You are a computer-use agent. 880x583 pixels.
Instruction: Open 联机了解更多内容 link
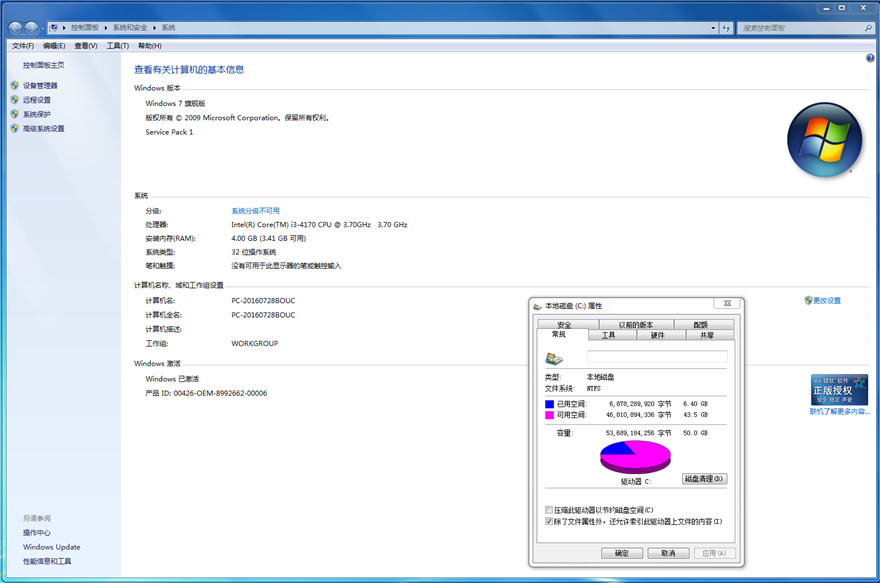pos(840,412)
